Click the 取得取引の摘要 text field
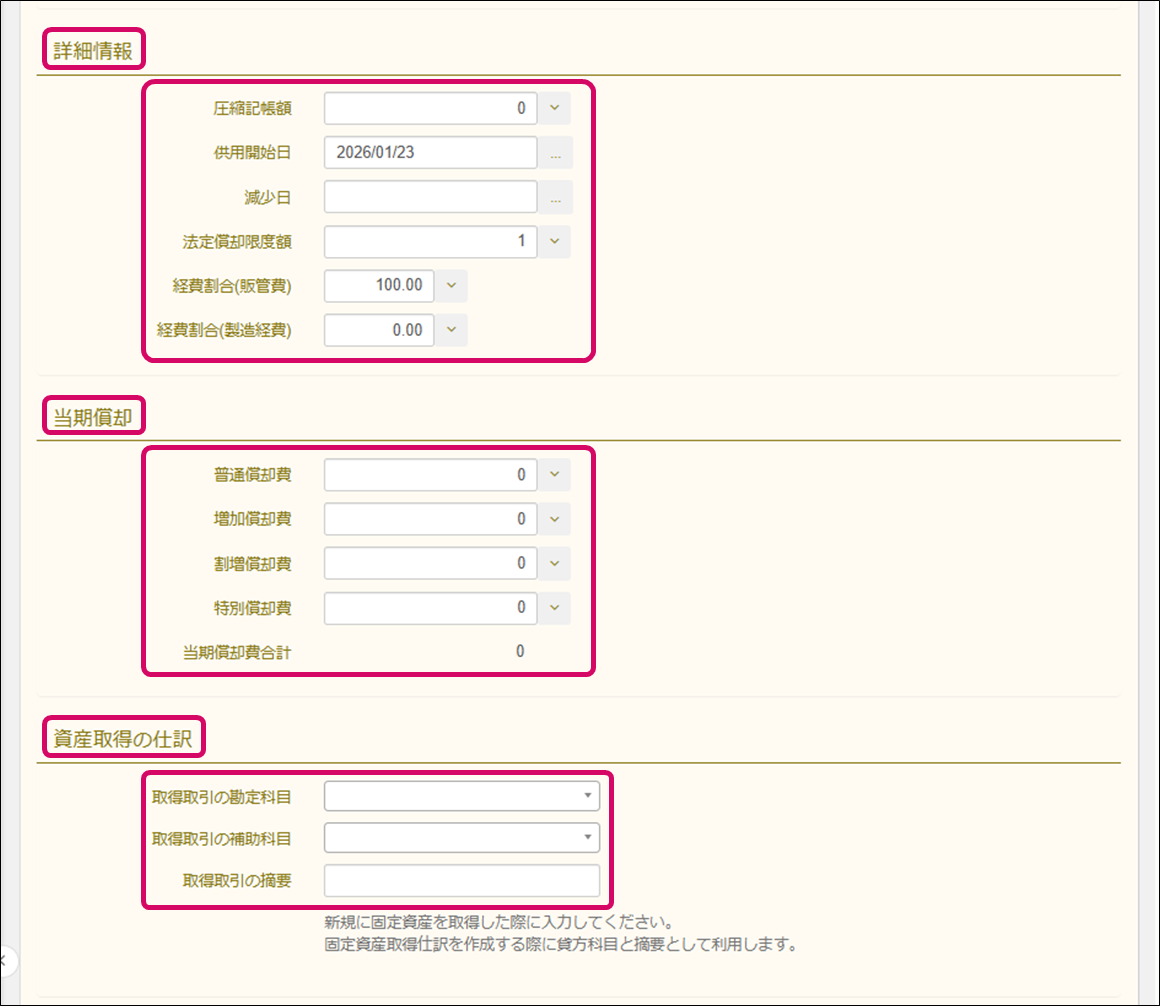Viewport: 1160px width, 1006px height. (462, 881)
